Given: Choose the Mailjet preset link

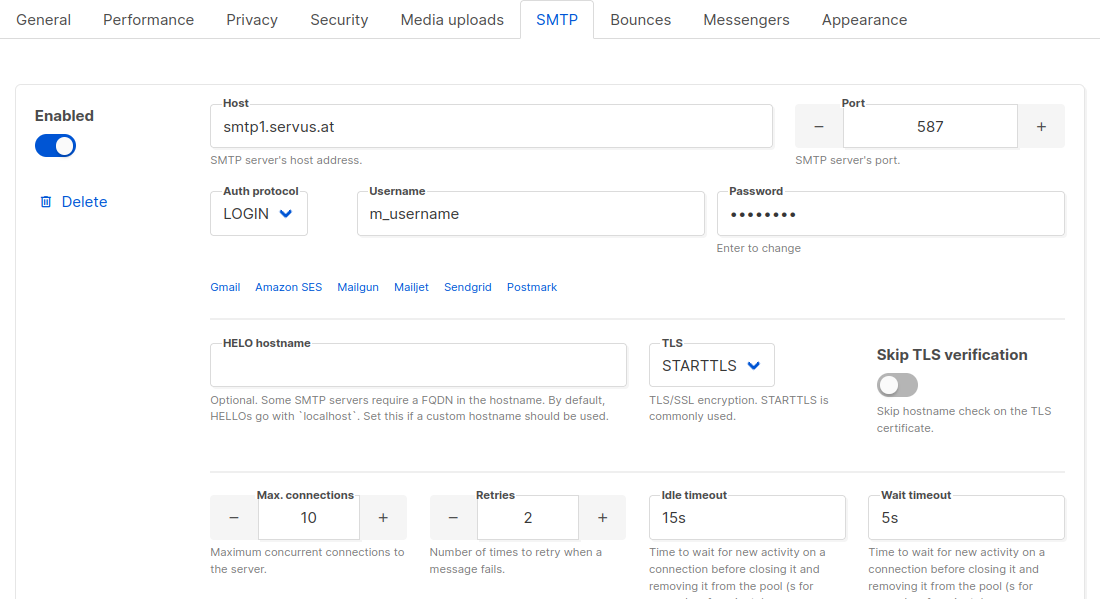Looking at the screenshot, I should (x=411, y=287).
